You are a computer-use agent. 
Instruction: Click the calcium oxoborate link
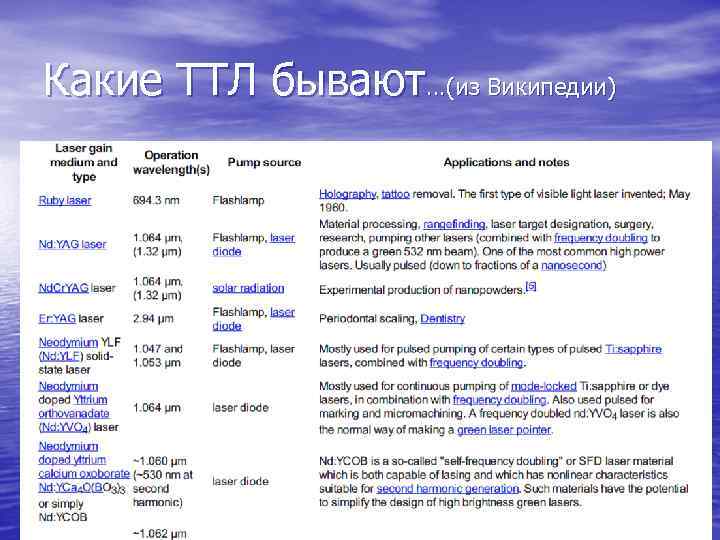click(84, 473)
